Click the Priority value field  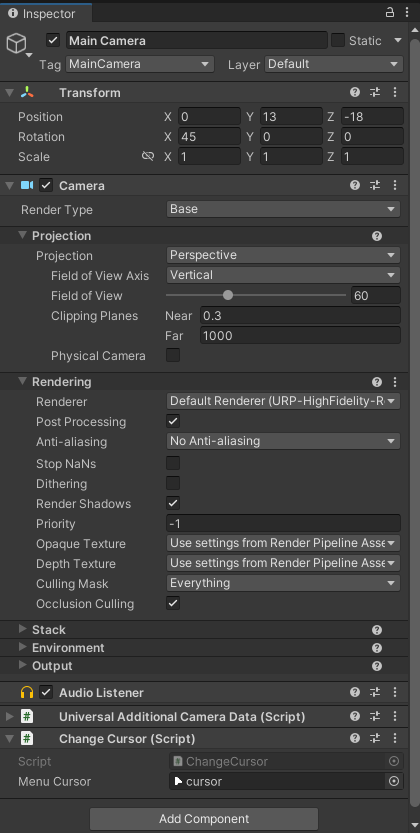pyautogui.click(x=284, y=524)
